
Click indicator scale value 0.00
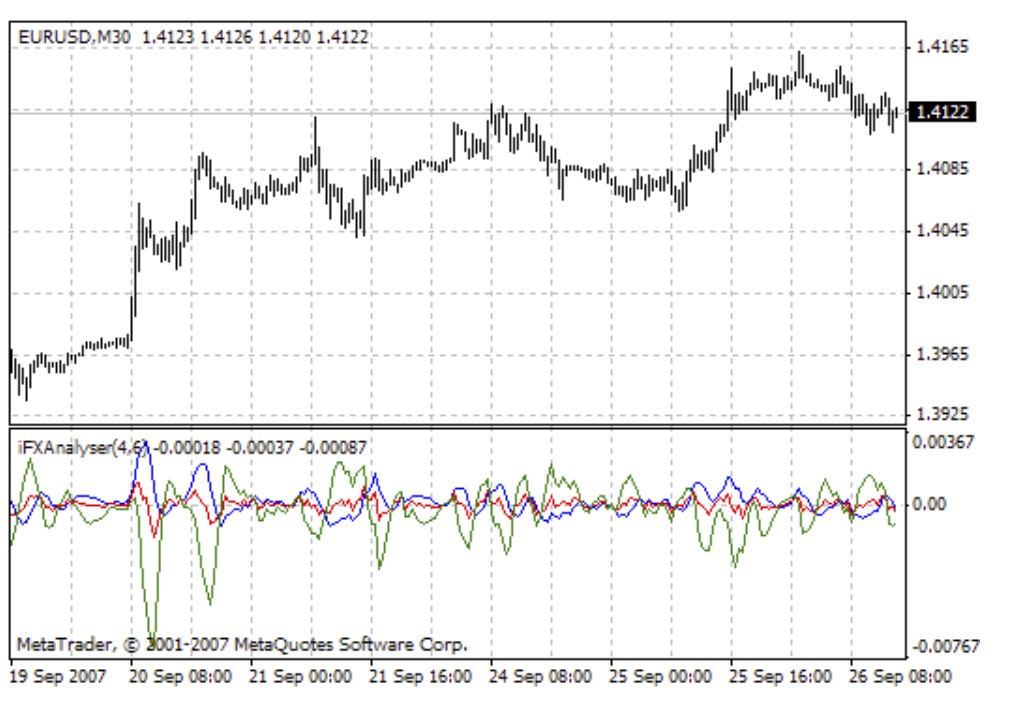click(929, 504)
